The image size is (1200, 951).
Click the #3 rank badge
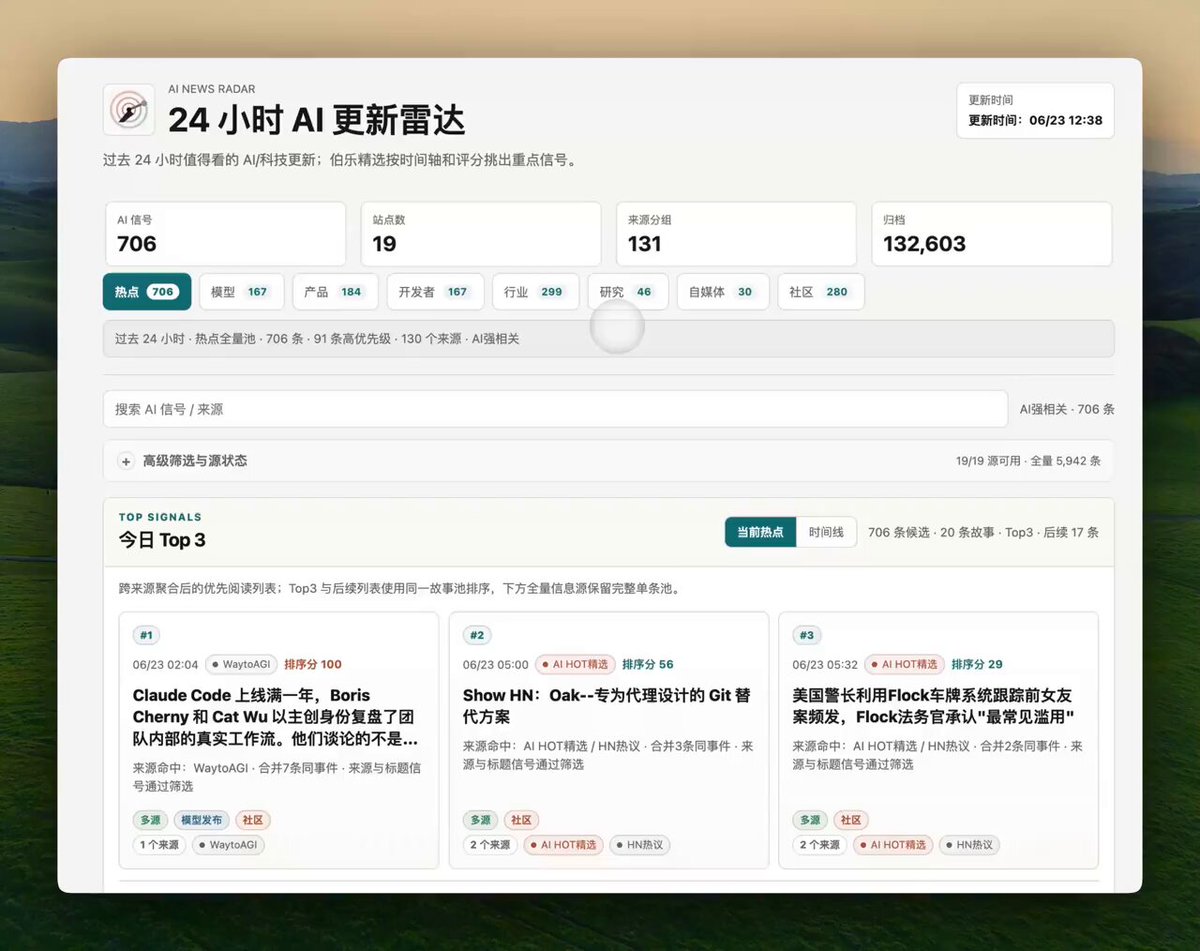click(x=807, y=635)
